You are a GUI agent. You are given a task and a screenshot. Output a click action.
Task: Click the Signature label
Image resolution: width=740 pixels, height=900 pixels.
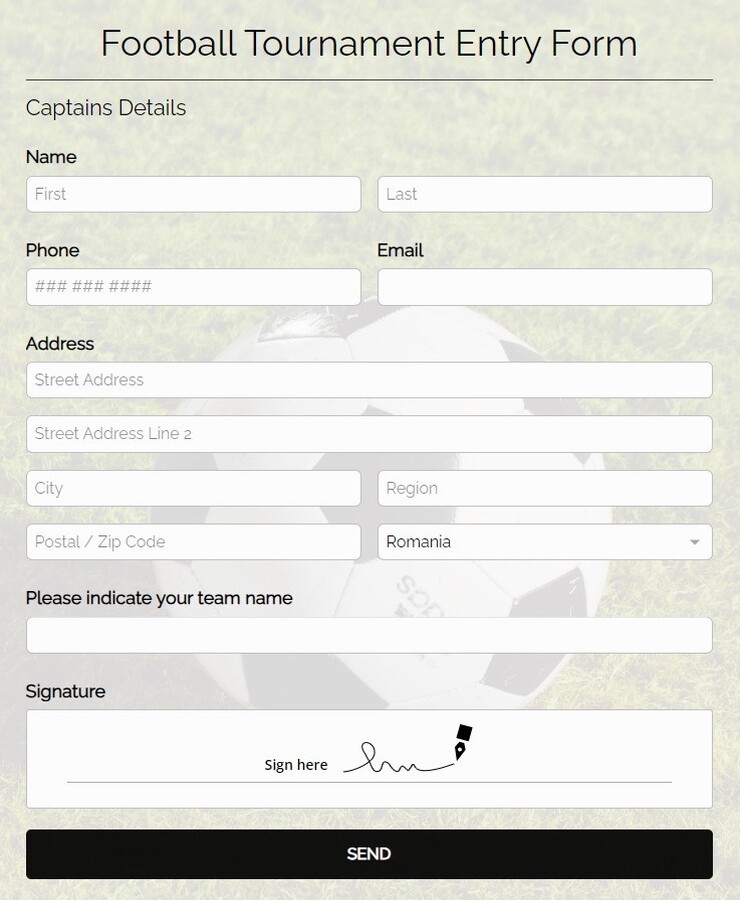[65, 691]
